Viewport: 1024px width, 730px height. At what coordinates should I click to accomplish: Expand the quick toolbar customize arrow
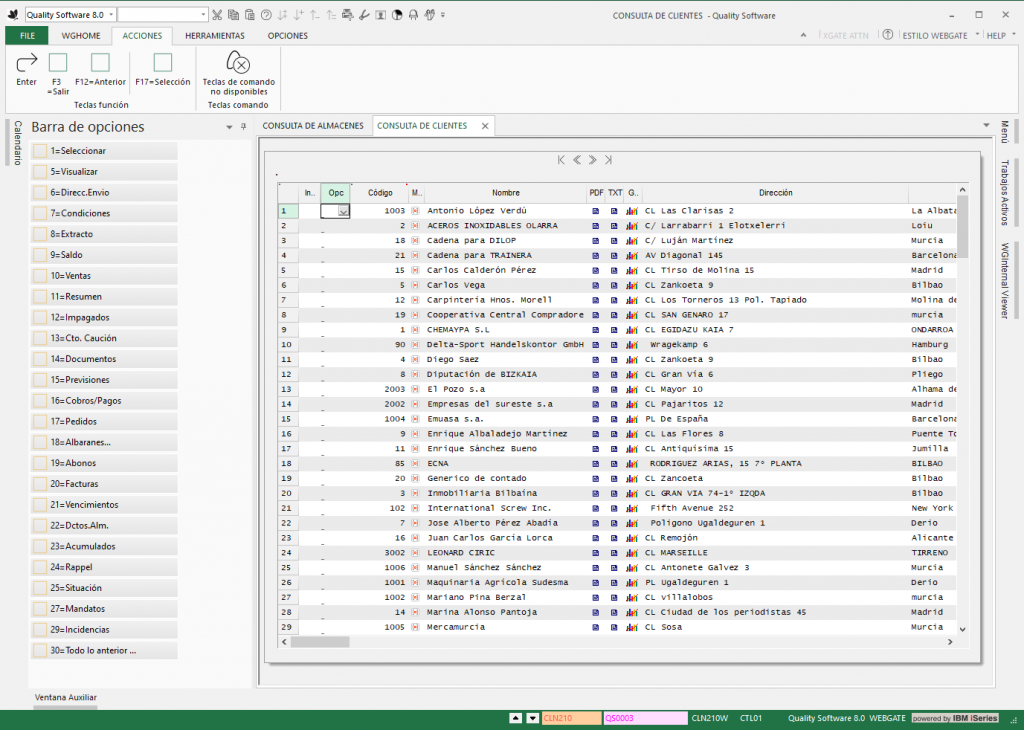coord(443,15)
